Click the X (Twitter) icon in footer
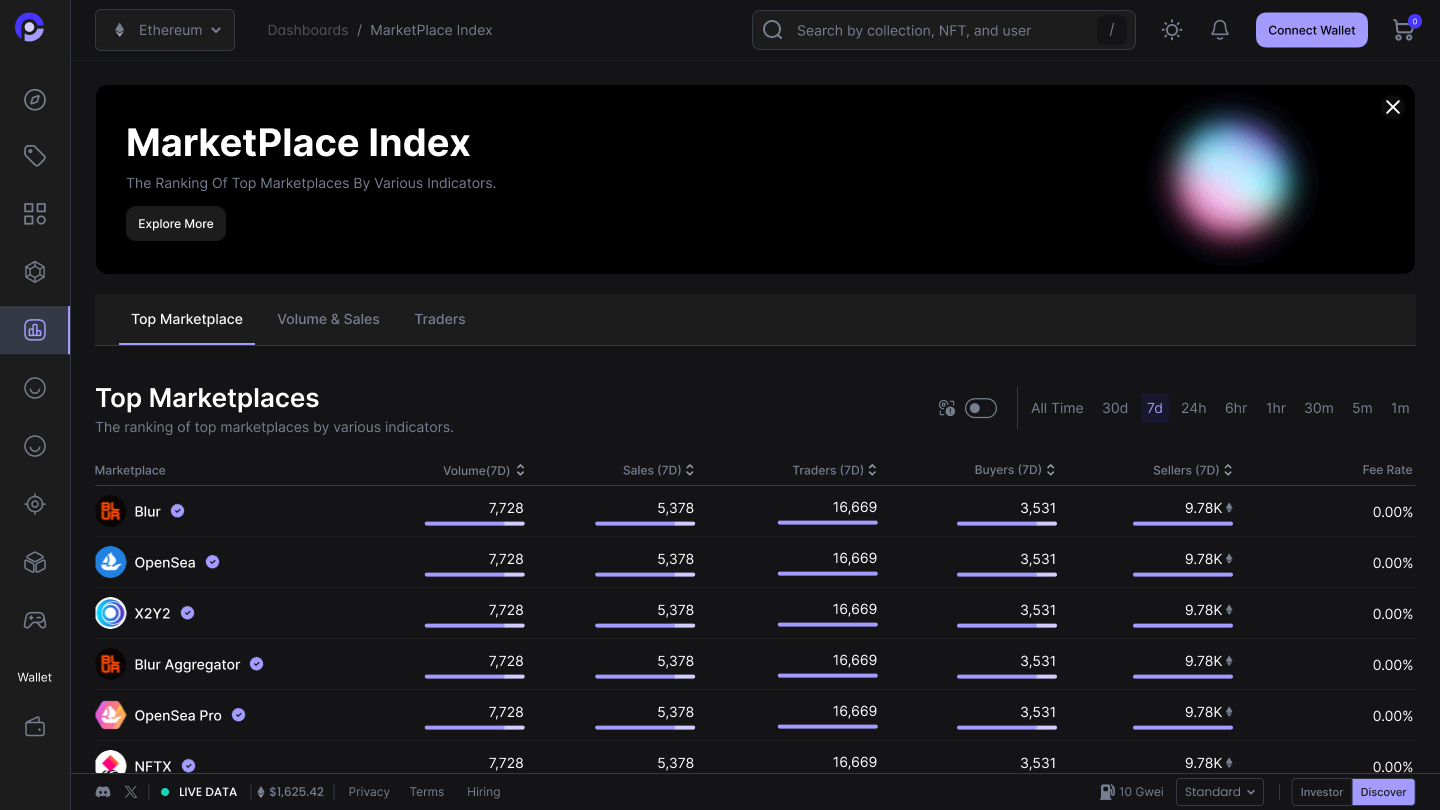The width and height of the screenshot is (1440, 810). pos(131,792)
